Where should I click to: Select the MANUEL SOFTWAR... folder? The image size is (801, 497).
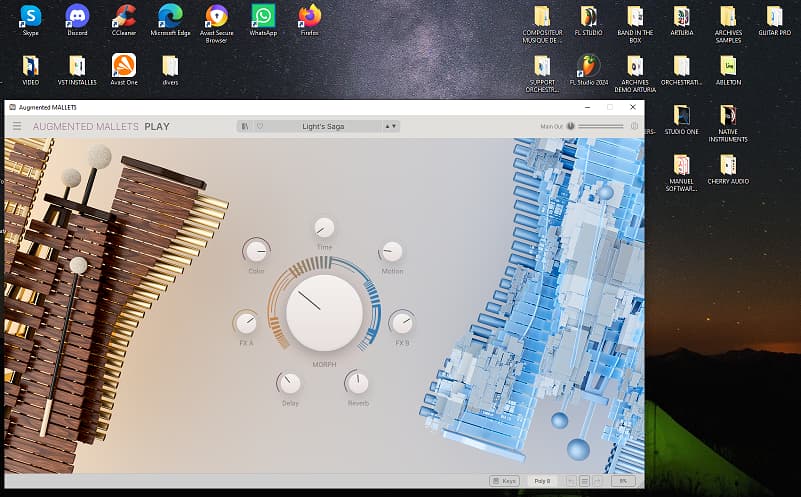[x=681, y=173]
